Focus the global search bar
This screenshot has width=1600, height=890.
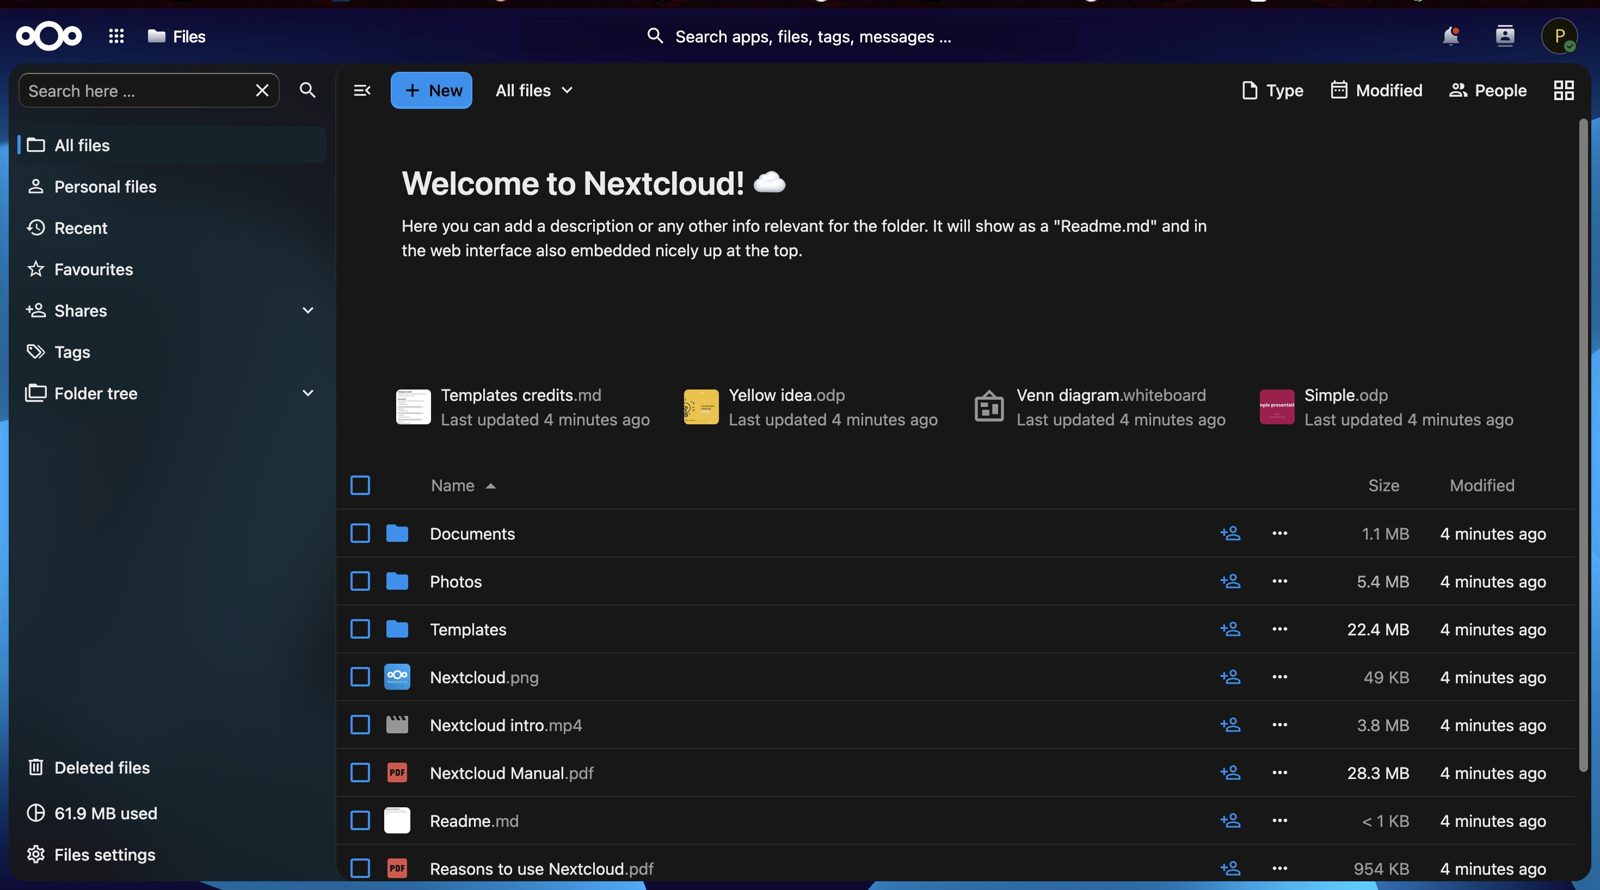pyautogui.click(x=798, y=36)
